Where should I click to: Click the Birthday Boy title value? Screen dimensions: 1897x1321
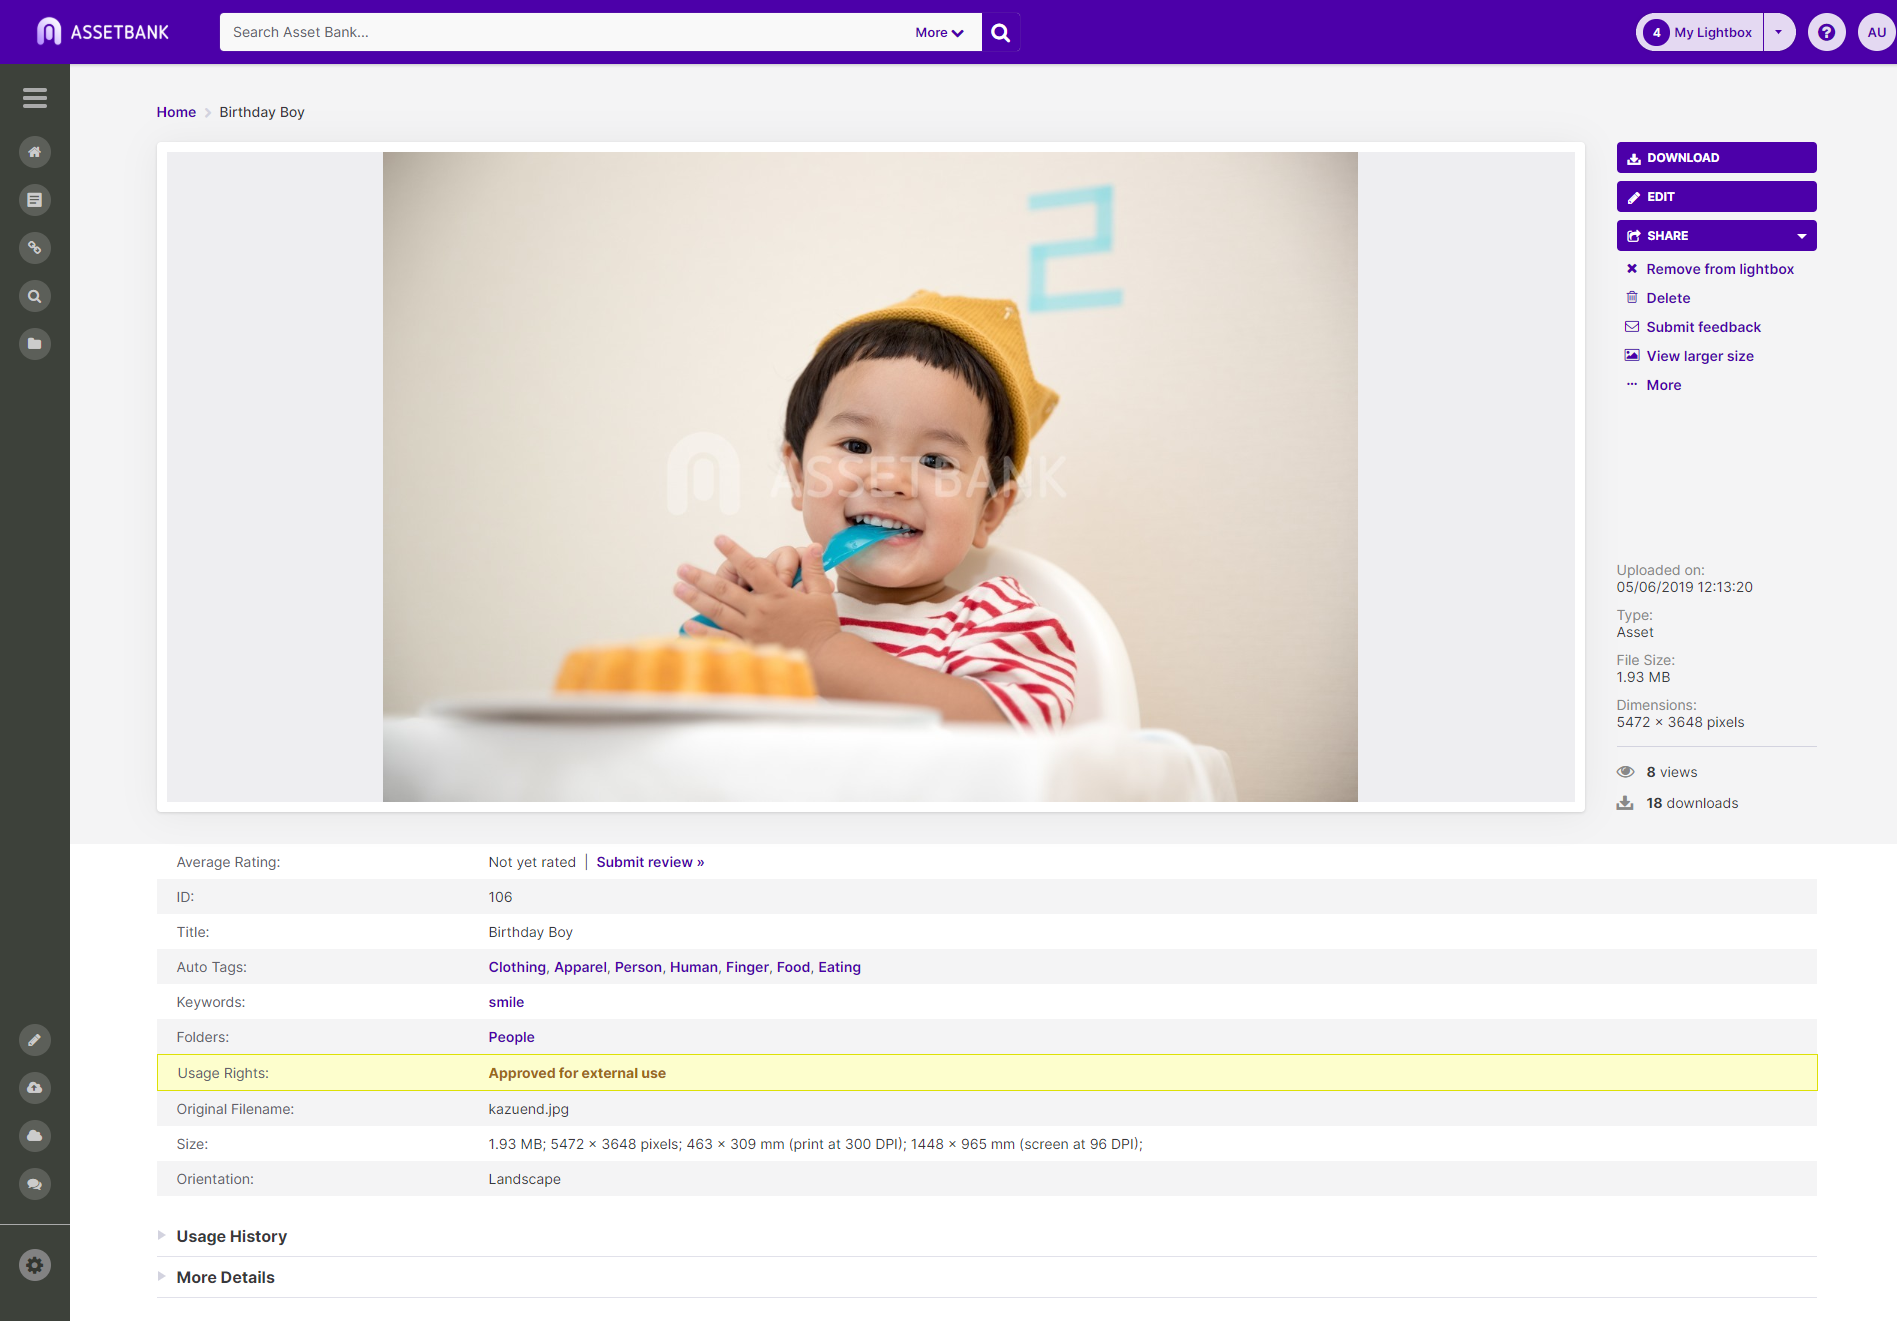530,932
